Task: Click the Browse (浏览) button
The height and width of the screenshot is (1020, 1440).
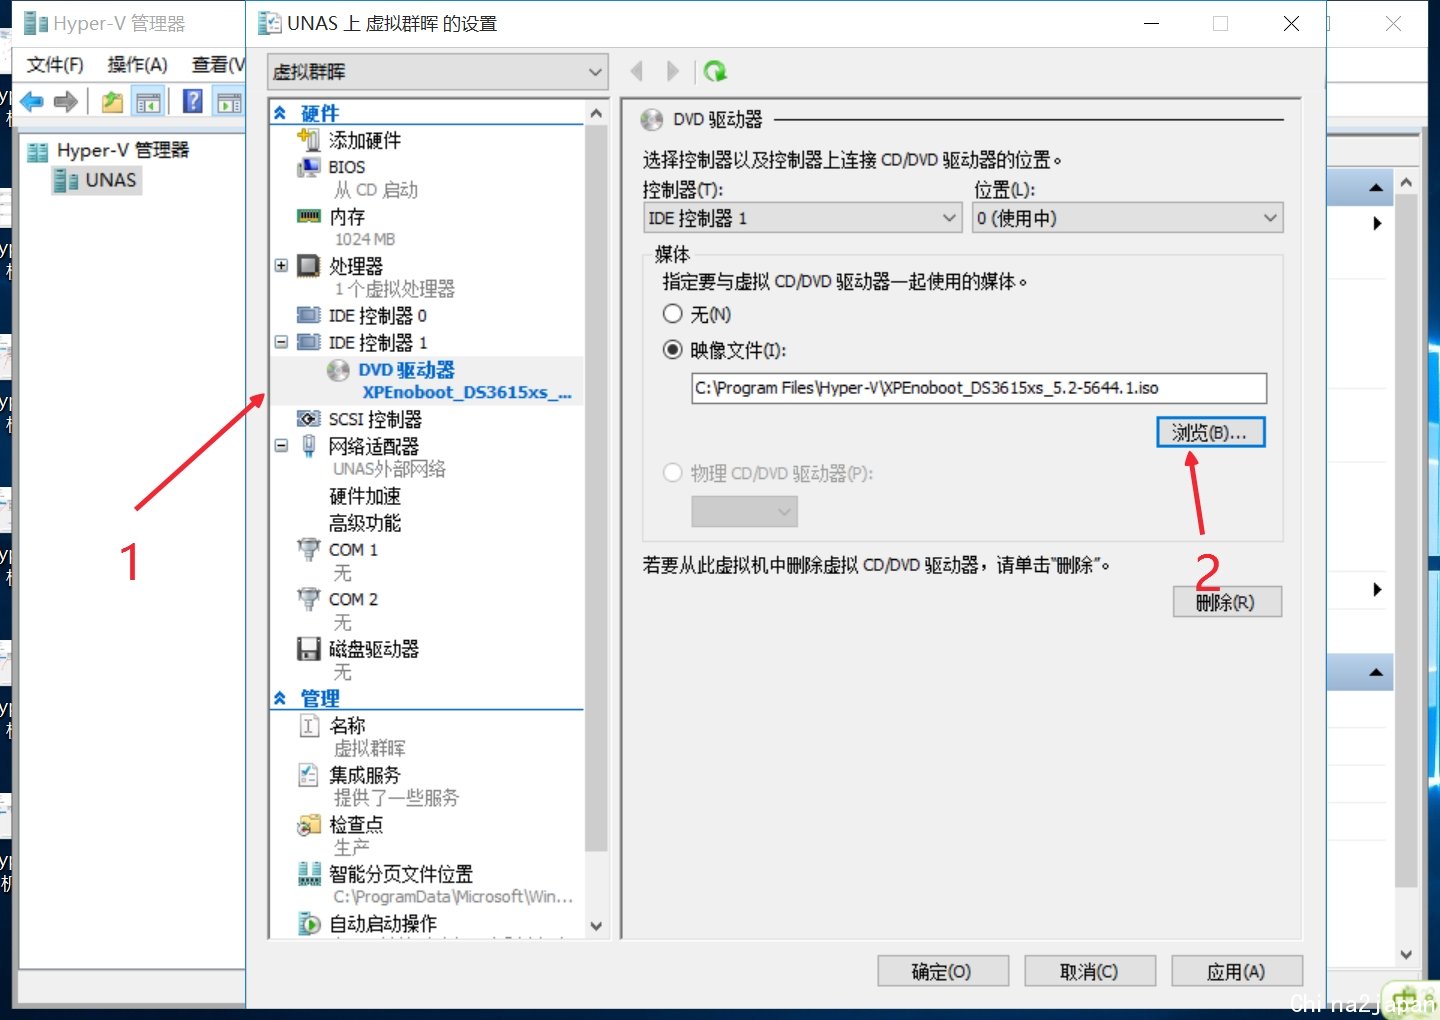Action: [x=1211, y=432]
